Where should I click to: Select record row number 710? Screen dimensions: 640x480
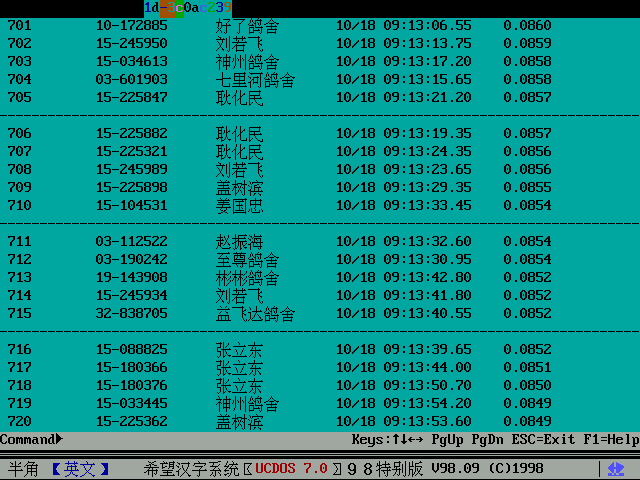19,205
